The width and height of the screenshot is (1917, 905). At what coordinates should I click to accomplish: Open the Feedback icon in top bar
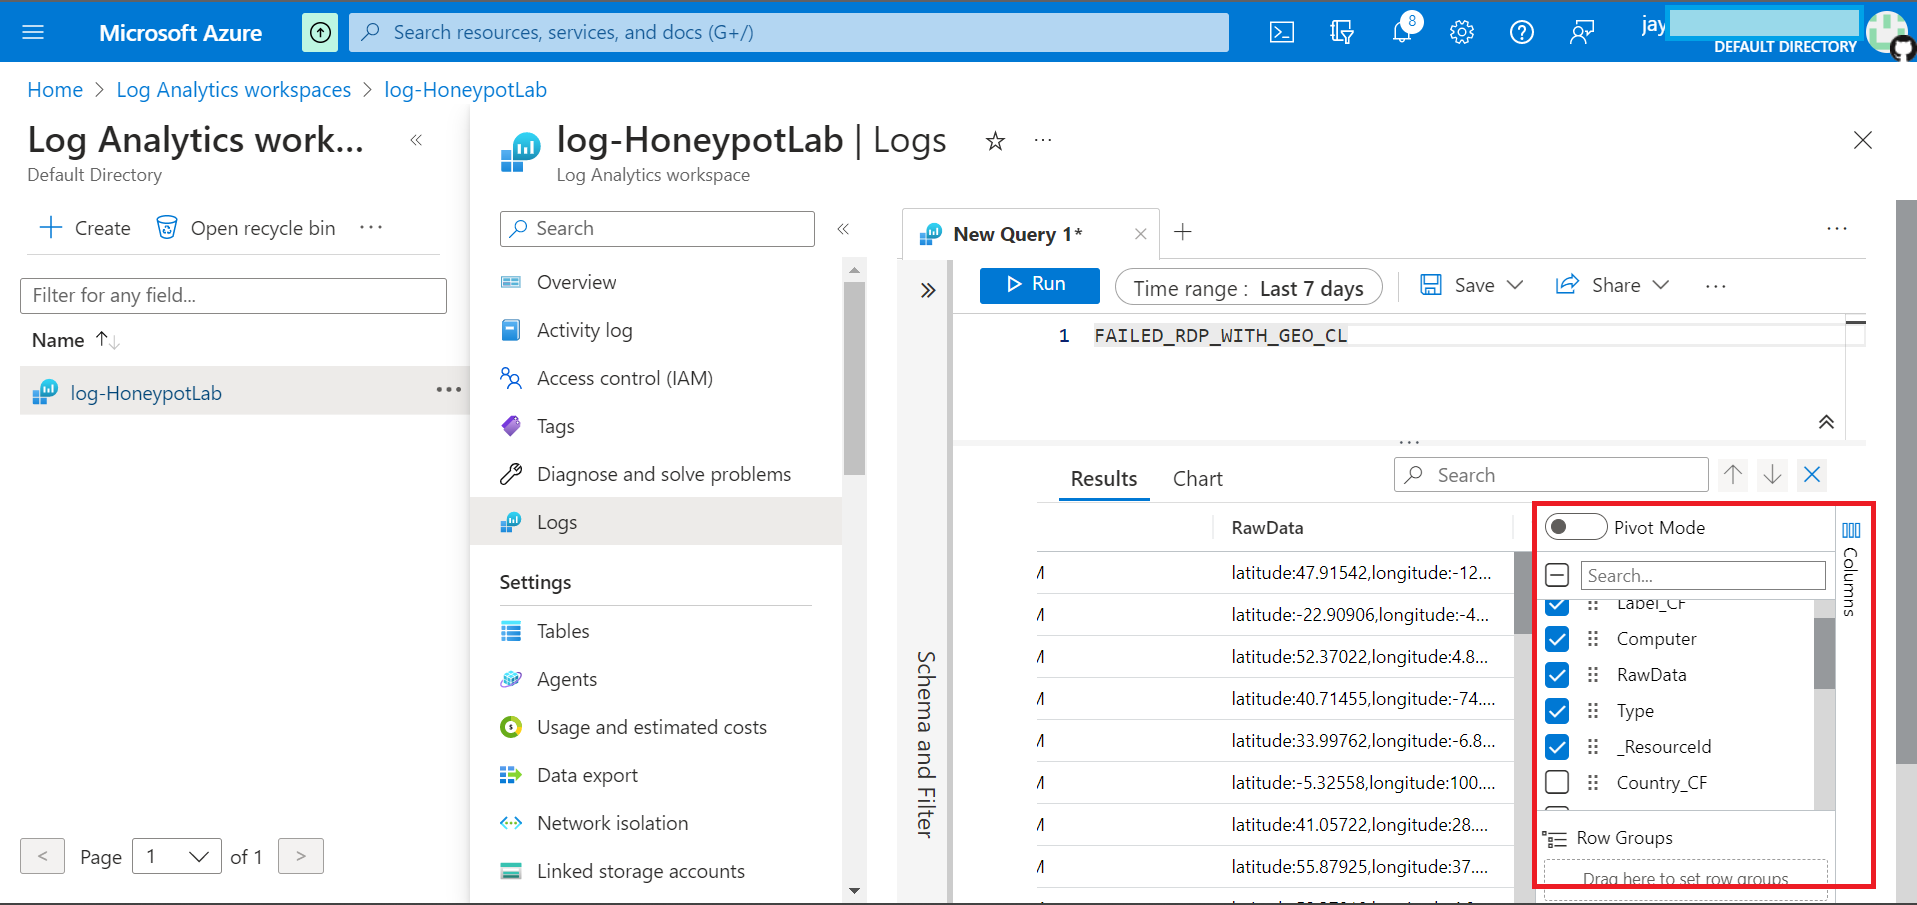(1581, 32)
